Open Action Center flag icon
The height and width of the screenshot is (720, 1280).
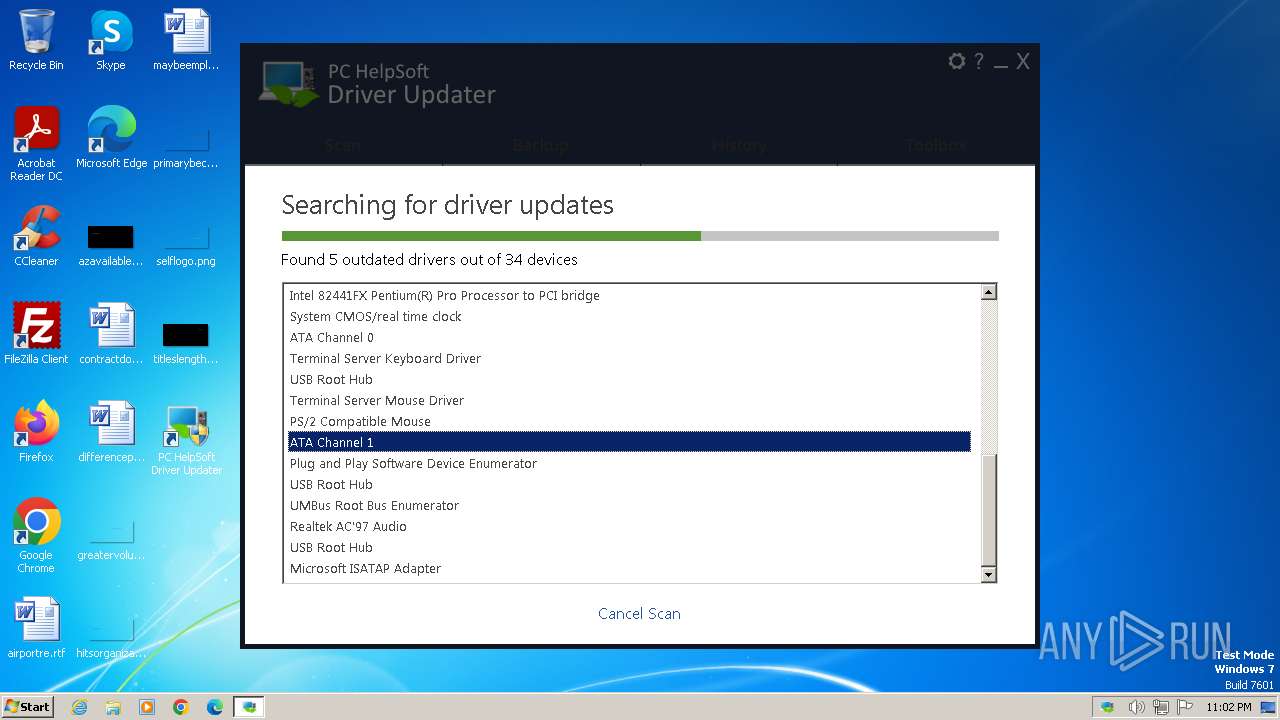(x=1184, y=707)
